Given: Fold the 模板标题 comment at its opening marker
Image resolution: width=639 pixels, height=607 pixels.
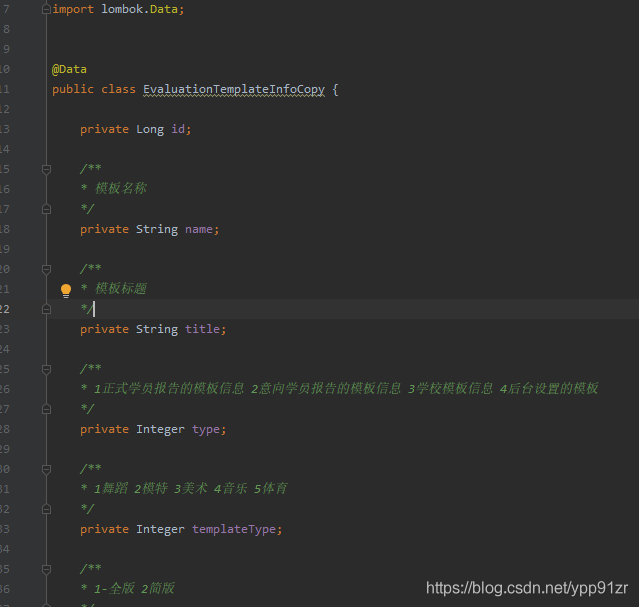Looking at the screenshot, I should [x=46, y=269].
